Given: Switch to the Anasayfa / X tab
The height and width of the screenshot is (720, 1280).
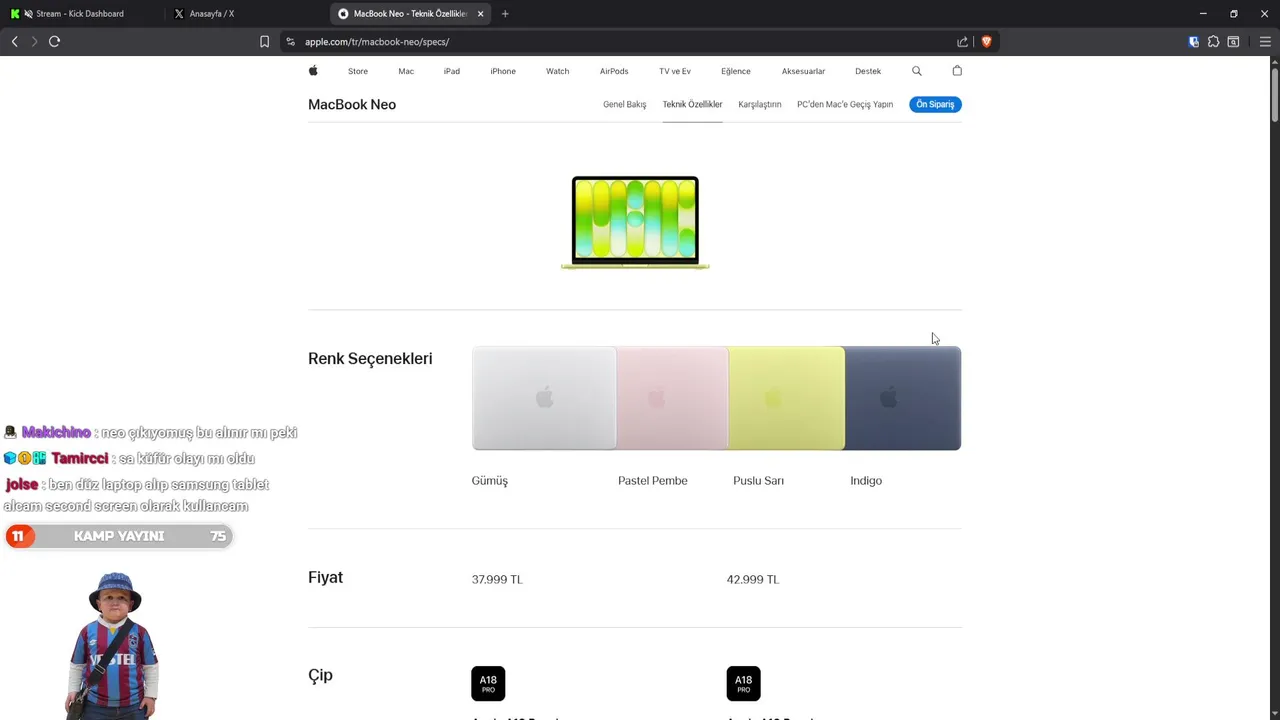Looking at the screenshot, I should [244, 14].
